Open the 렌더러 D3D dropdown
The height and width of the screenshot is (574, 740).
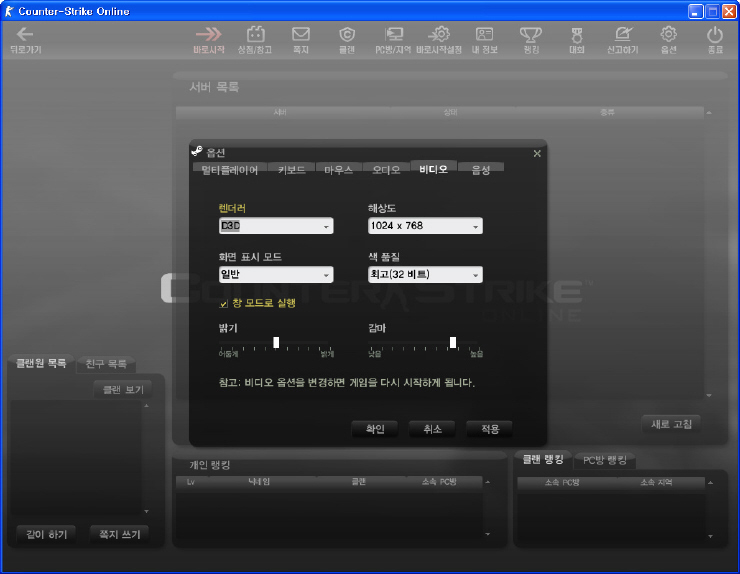276,226
